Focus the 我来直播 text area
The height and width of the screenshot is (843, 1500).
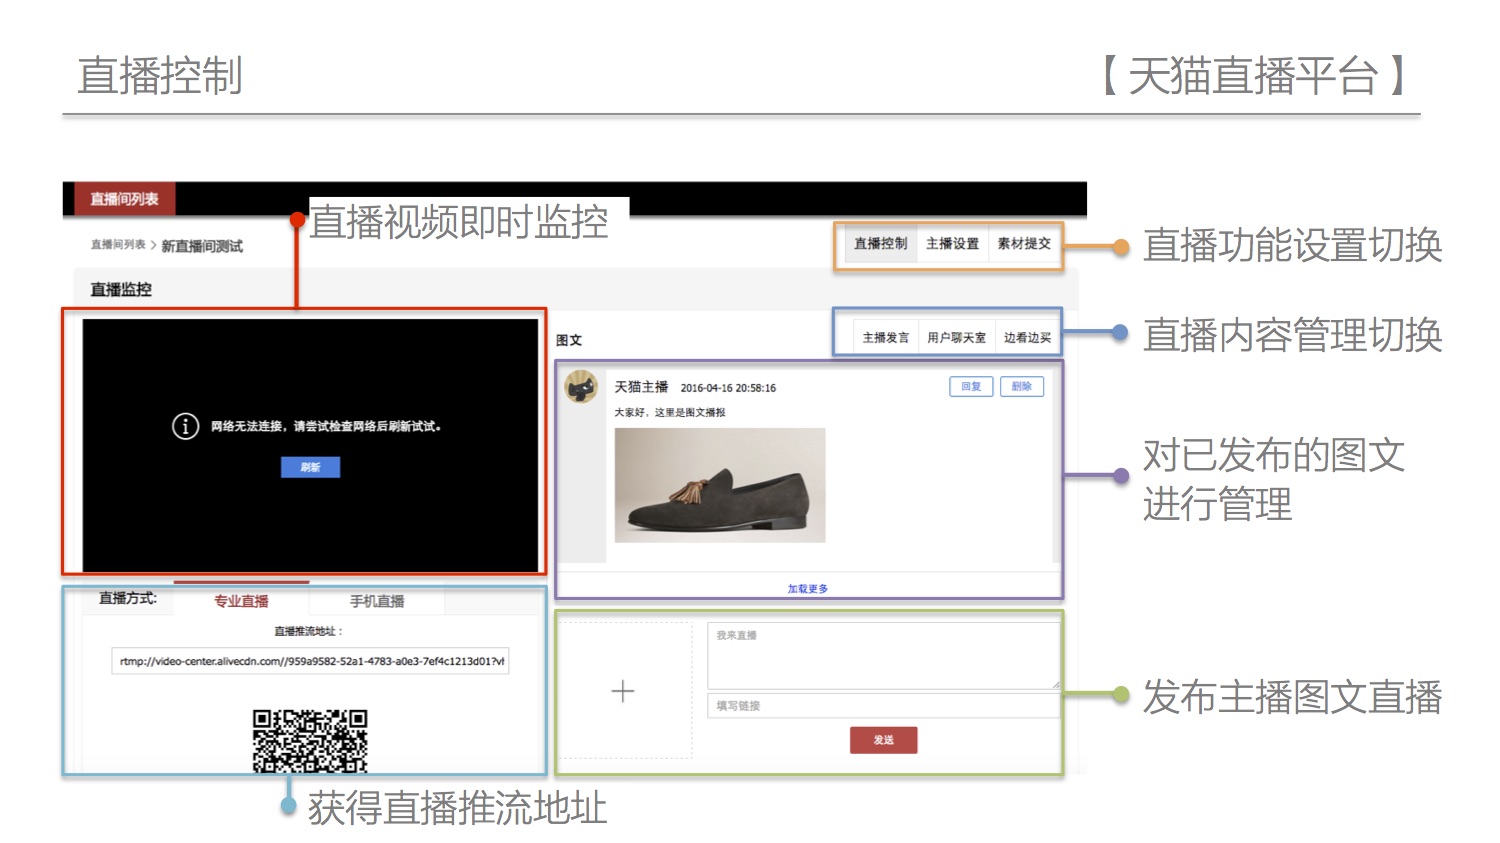[883, 656]
